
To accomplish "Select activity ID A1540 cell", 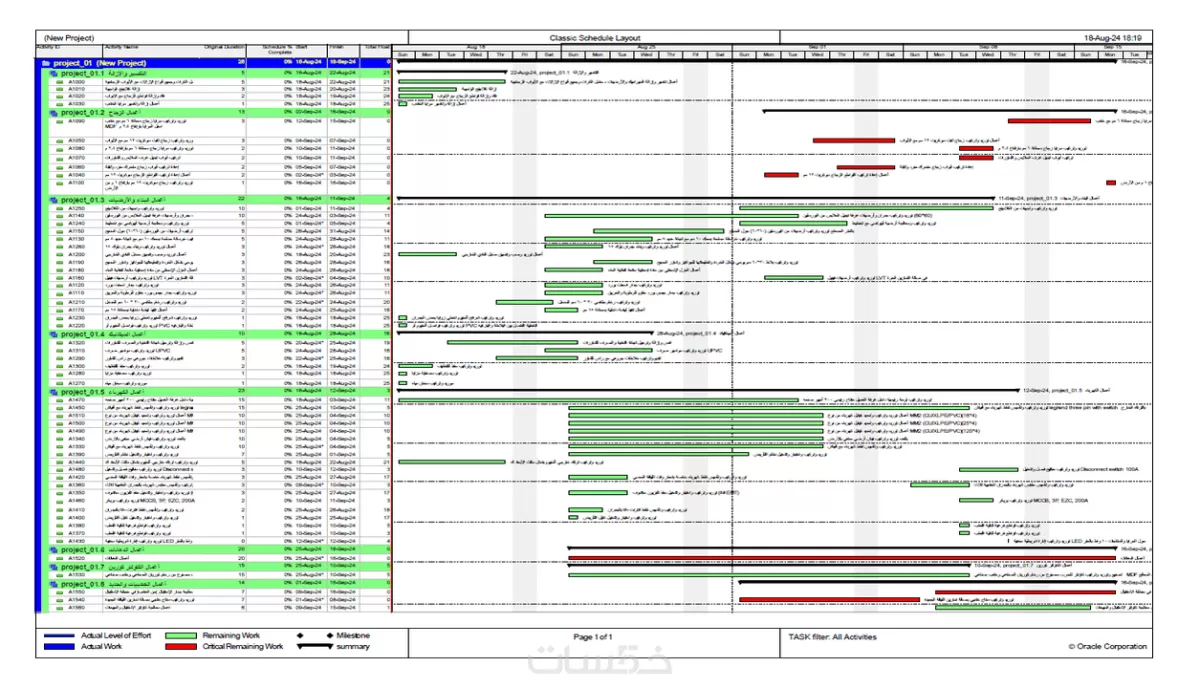I will pyautogui.click(x=77, y=600).
